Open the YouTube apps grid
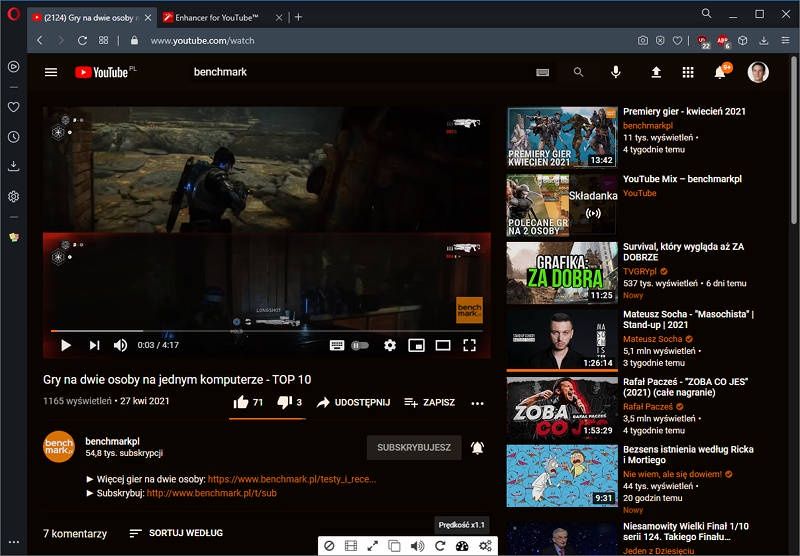Image resolution: width=800 pixels, height=556 pixels. [x=688, y=72]
